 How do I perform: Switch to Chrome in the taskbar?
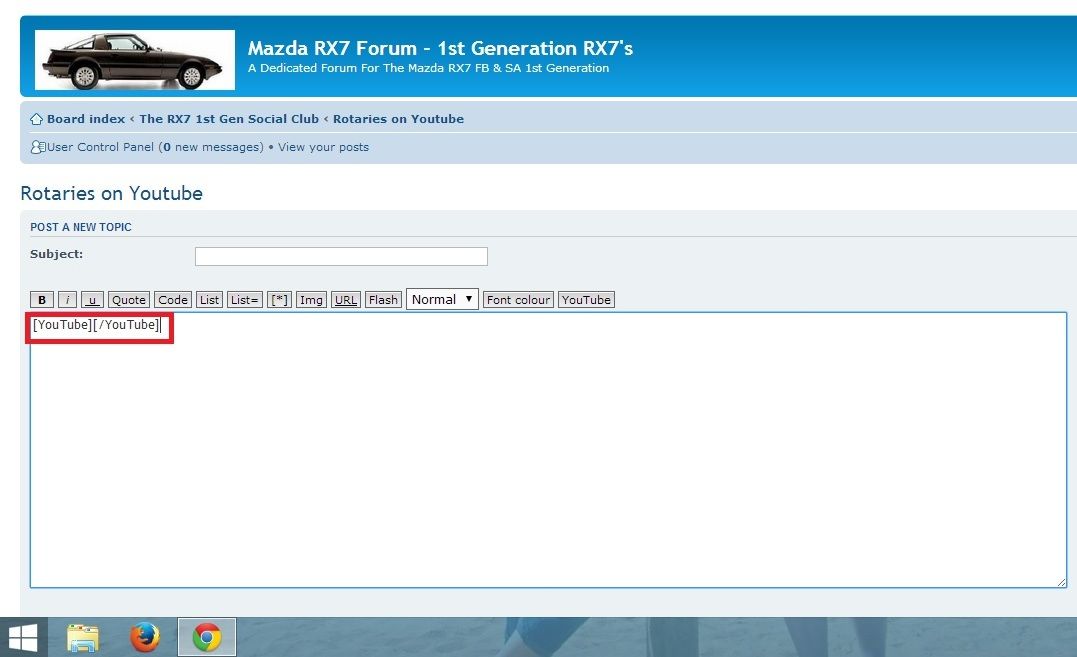point(207,637)
